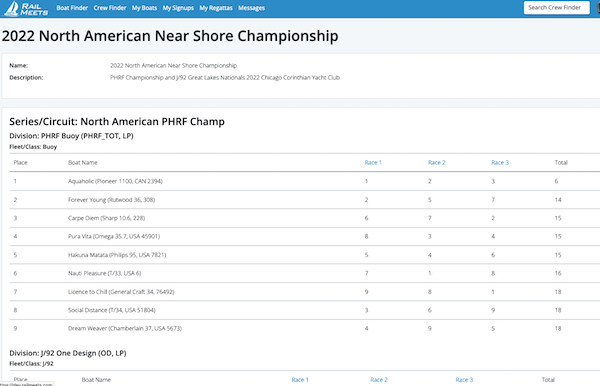This screenshot has height=386, width=600.
Task: Open Race 2 link in J/92 table
Action: (379, 380)
